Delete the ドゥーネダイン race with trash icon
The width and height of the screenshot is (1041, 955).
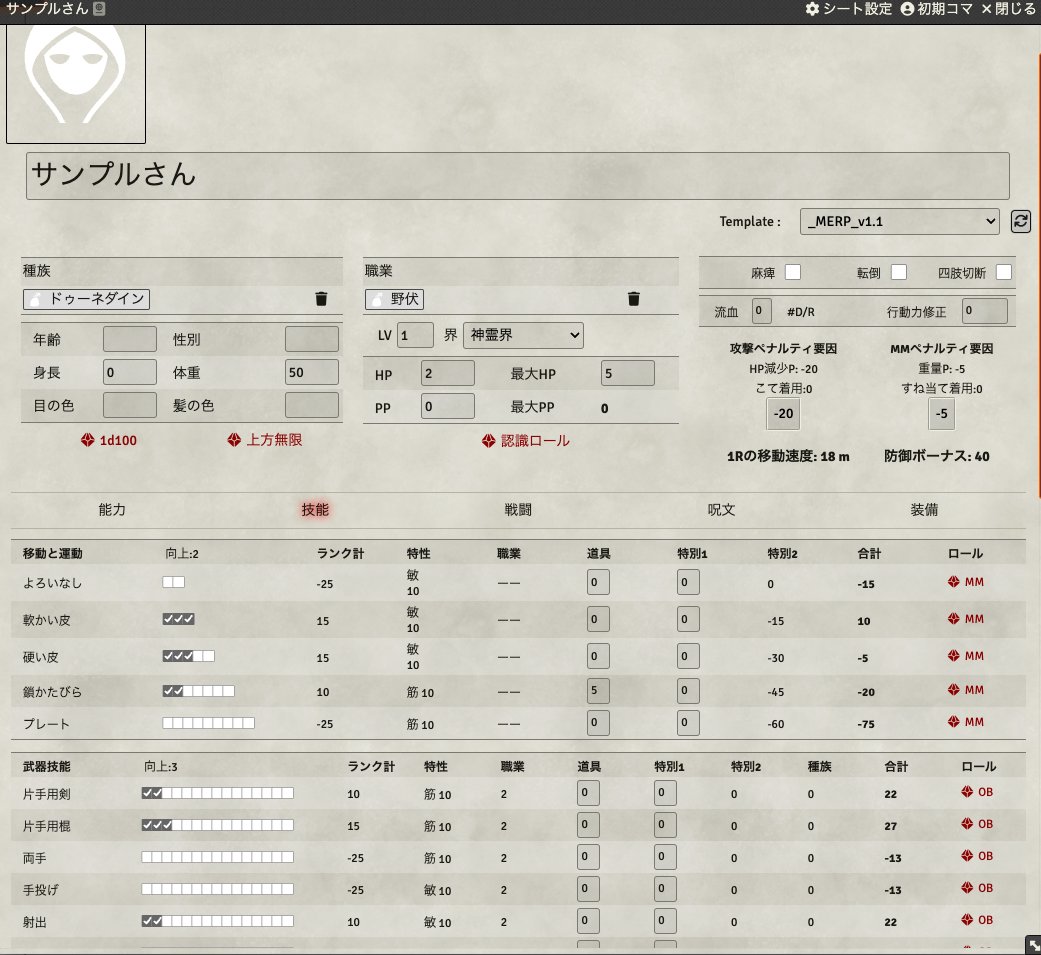[321, 299]
